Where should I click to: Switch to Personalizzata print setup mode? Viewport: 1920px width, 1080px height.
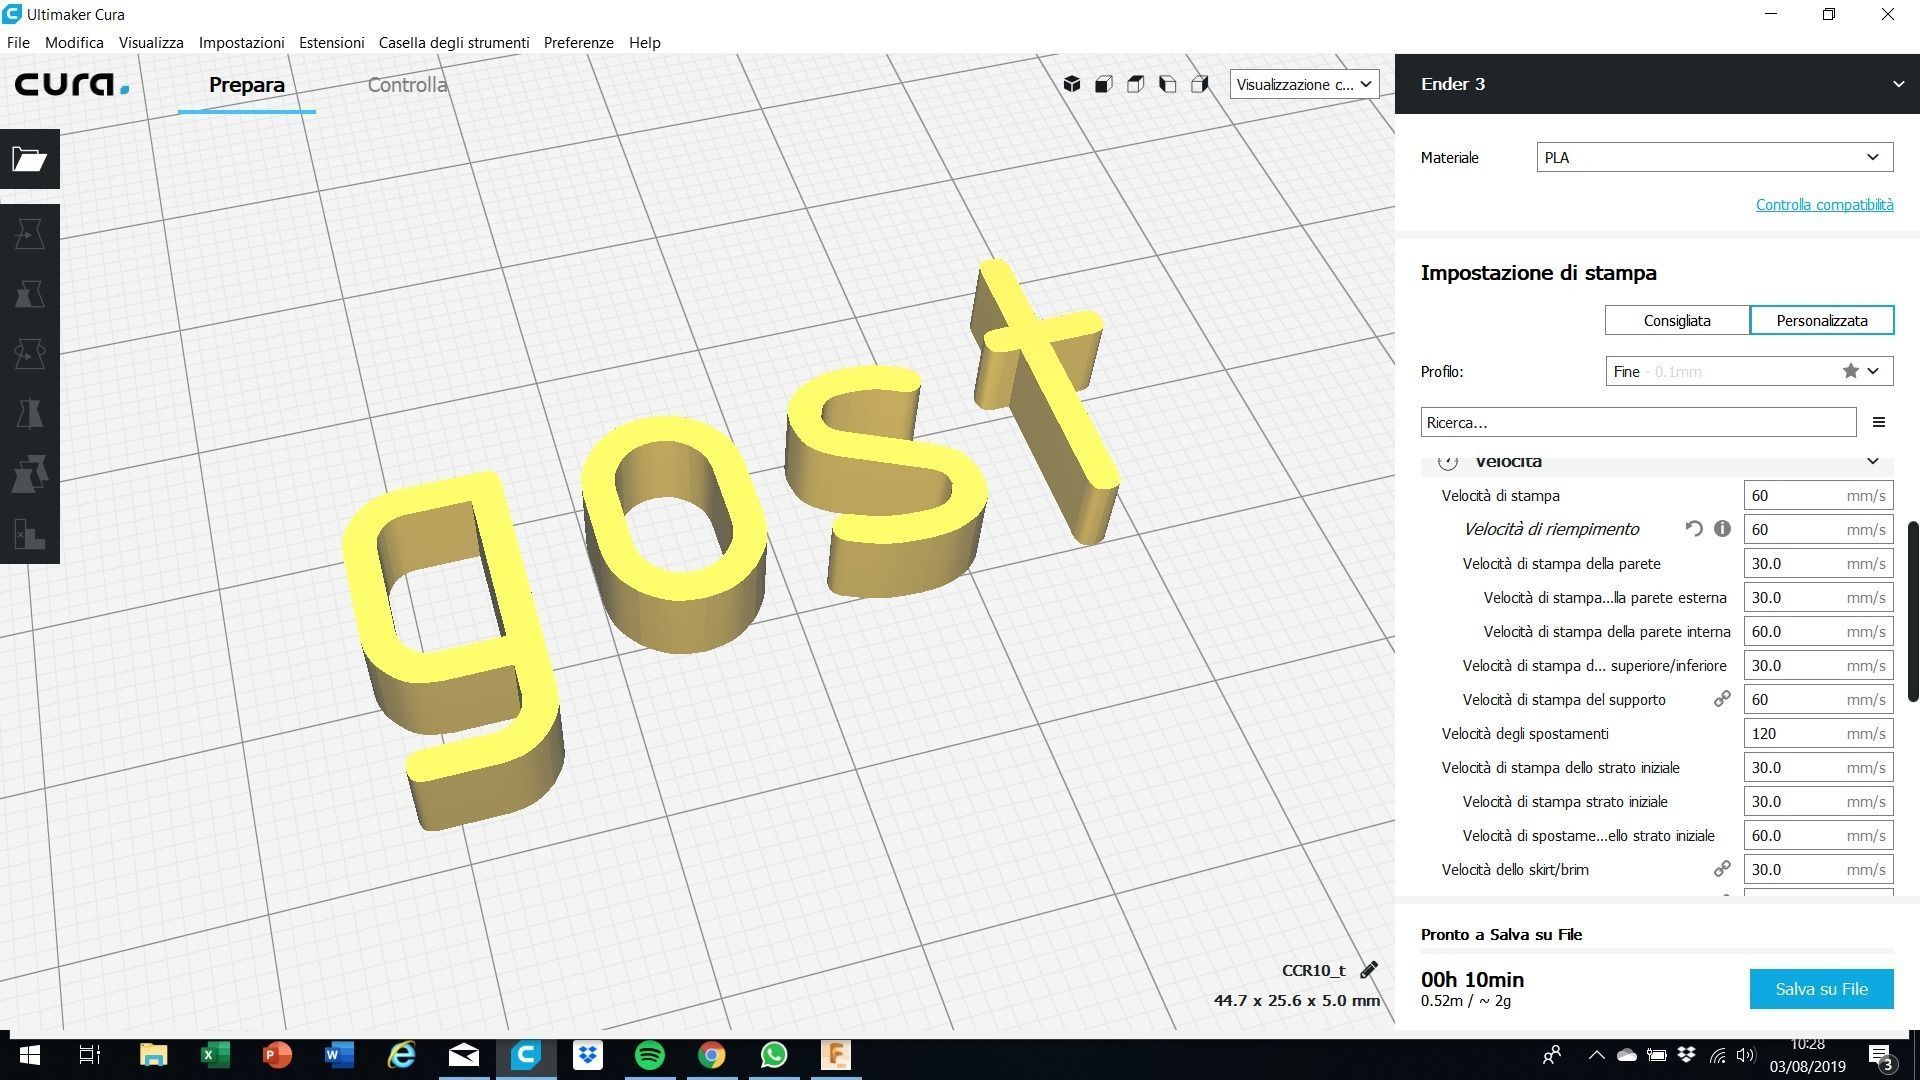(1821, 321)
